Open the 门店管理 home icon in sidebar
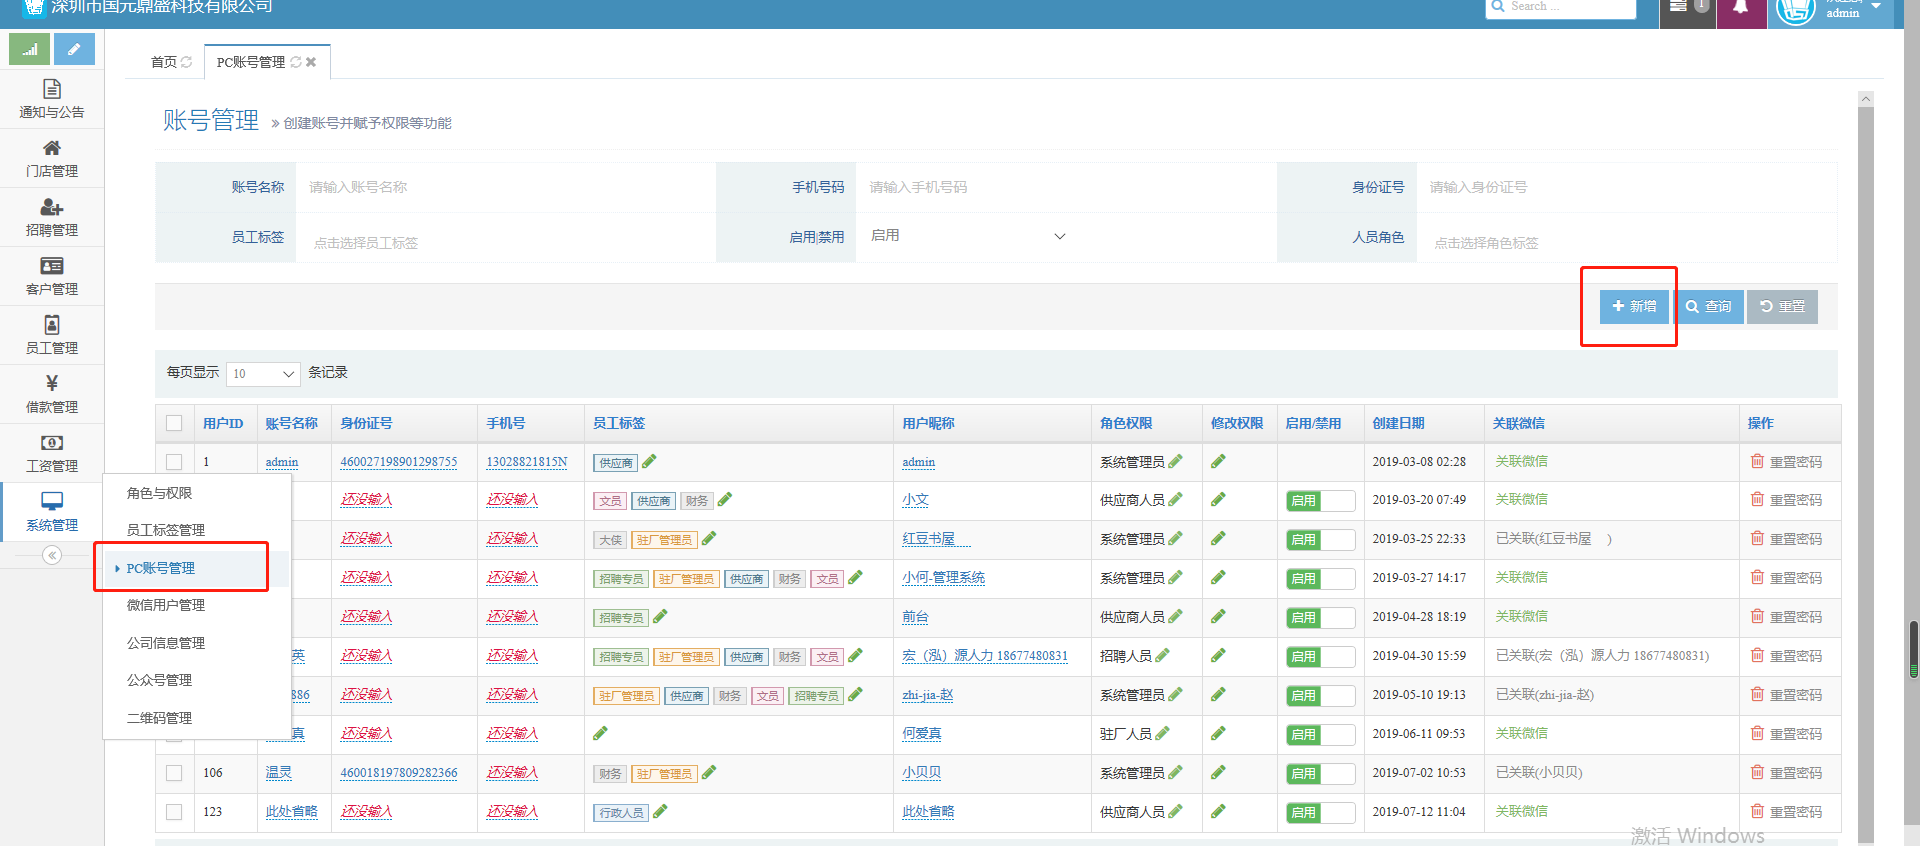The width and height of the screenshot is (1920, 846). pos(52,148)
